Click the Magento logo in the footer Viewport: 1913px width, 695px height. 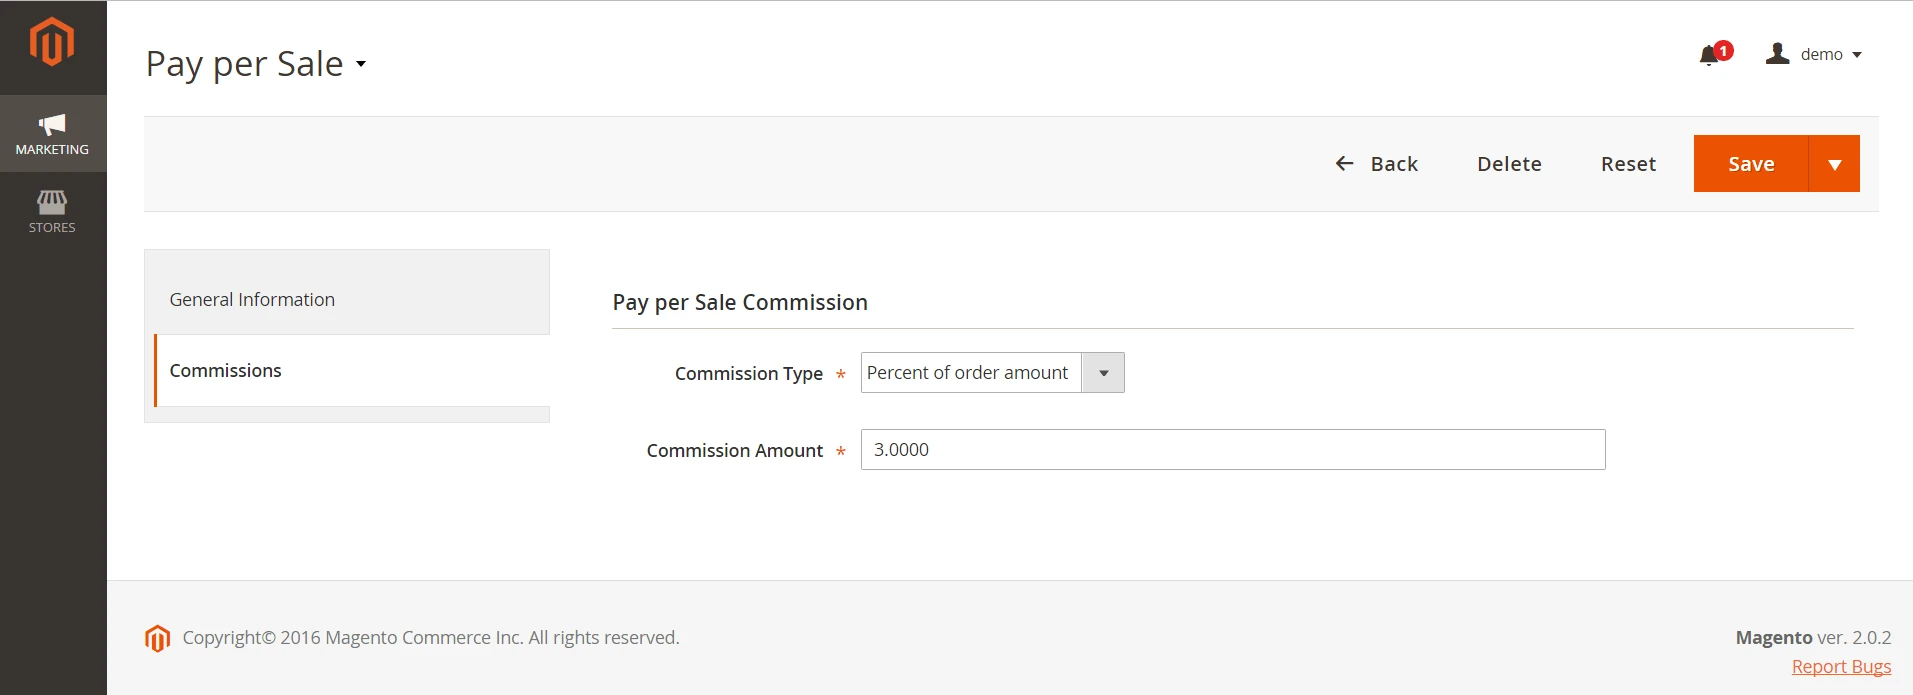pos(157,637)
